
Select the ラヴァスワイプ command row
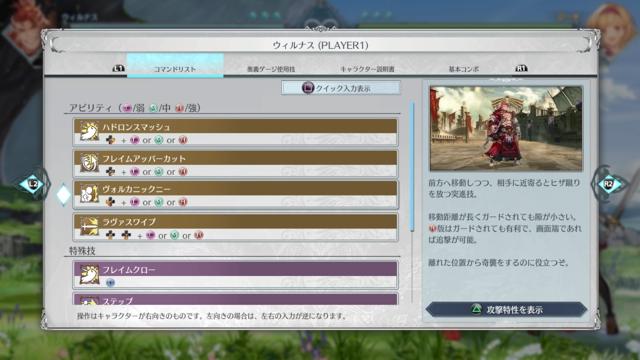click(x=235, y=227)
